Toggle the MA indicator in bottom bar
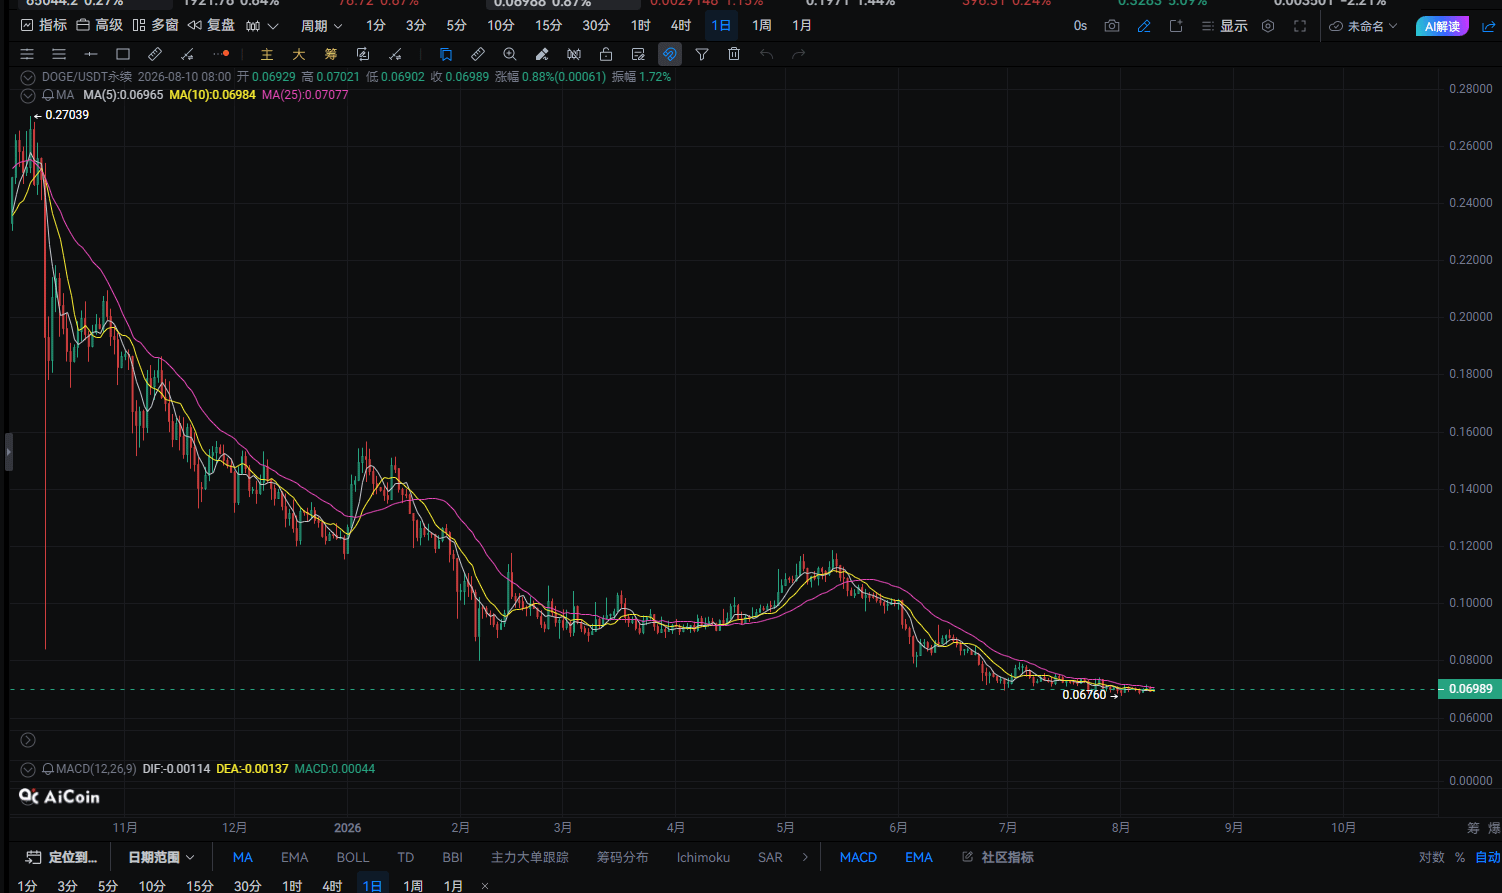Image resolution: width=1502 pixels, height=893 pixels. [x=243, y=857]
